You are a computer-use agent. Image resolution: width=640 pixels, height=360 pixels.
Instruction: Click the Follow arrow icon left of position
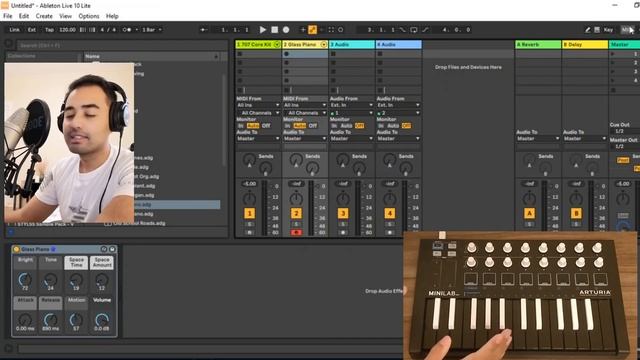[203, 30]
